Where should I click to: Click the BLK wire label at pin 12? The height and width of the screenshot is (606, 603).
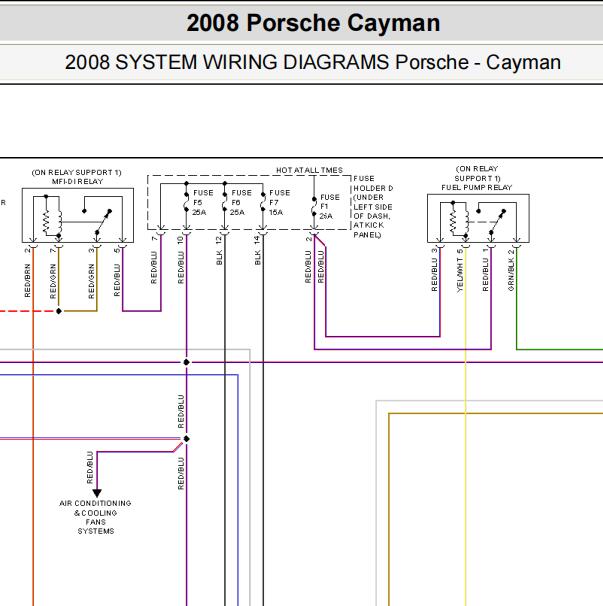(219, 258)
